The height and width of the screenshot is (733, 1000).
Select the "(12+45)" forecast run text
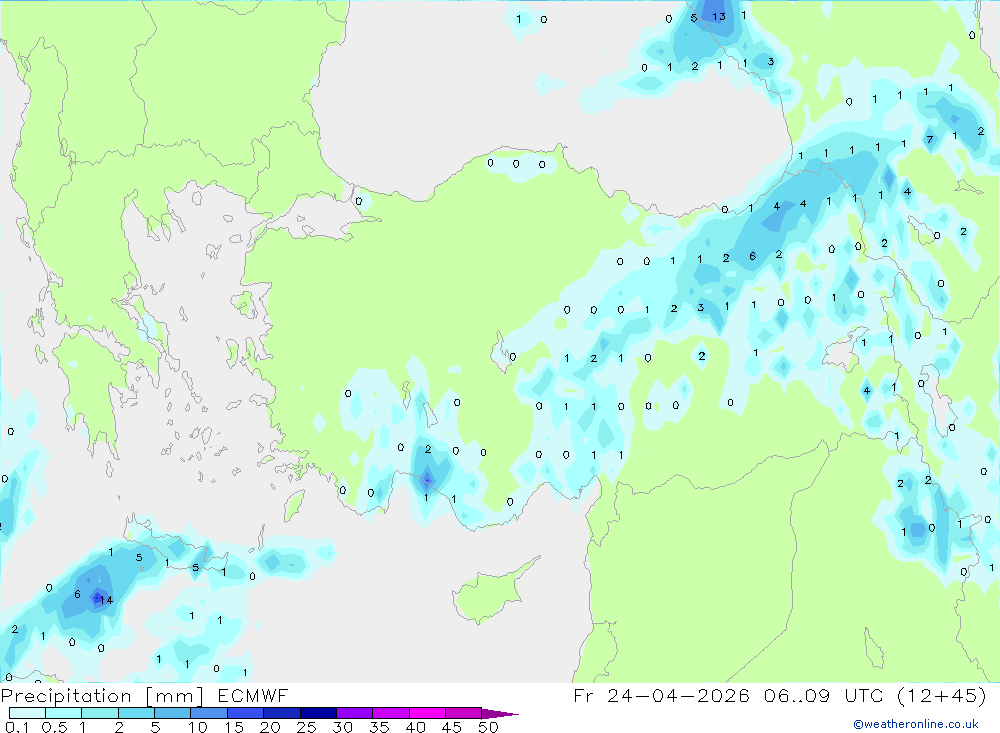941,696
